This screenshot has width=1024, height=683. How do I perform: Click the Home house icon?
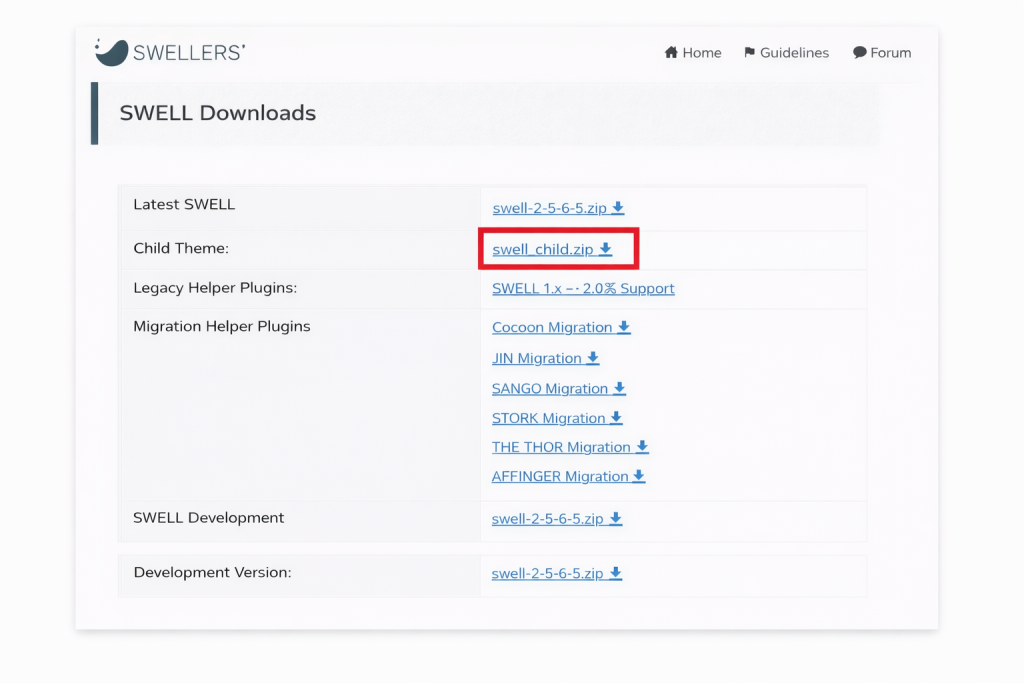[672, 53]
